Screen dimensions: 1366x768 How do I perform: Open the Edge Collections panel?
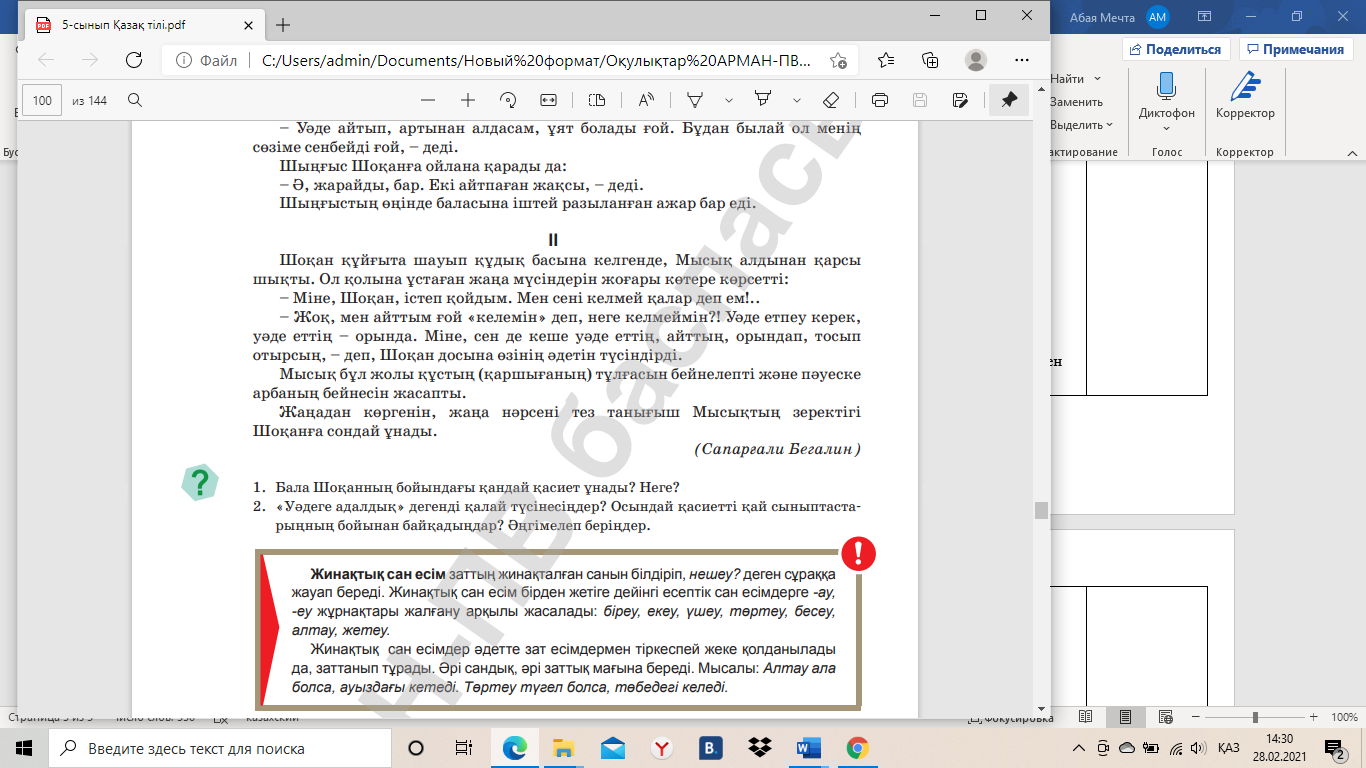[x=930, y=60]
